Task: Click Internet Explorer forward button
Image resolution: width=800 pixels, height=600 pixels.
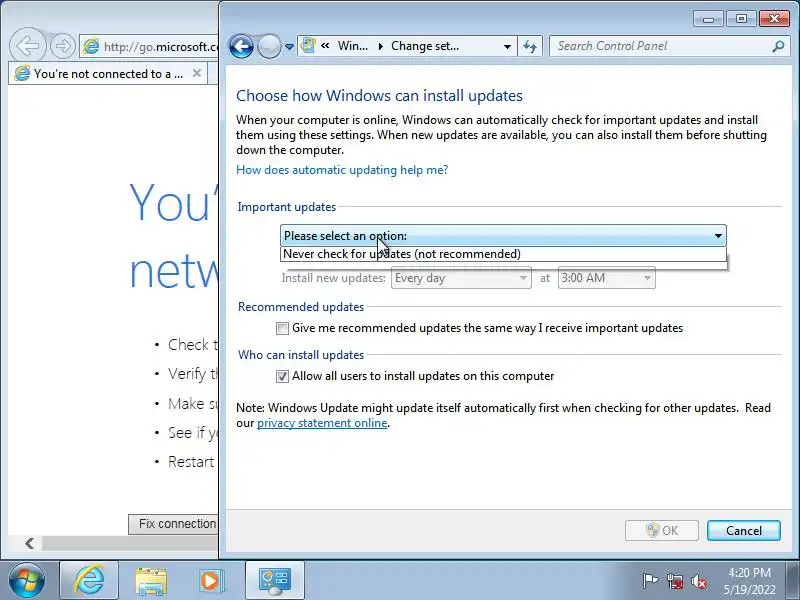Action: click(x=63, y=46)
